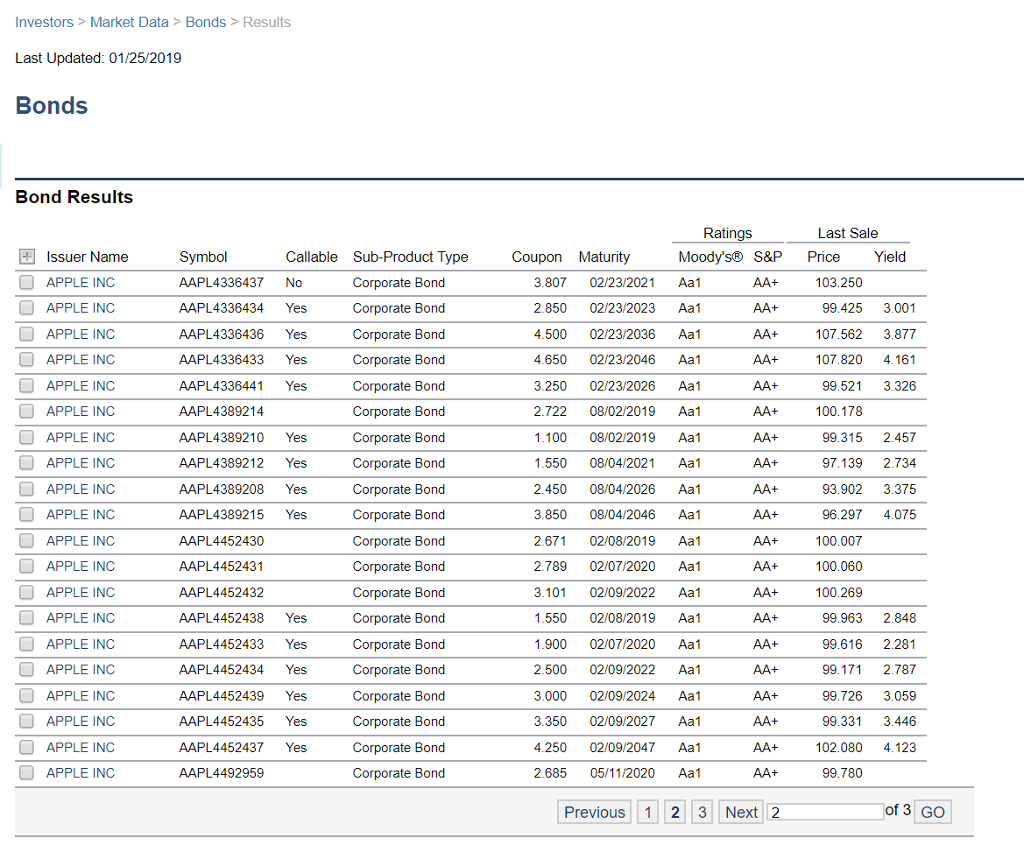The image size is (1024, 852).
Task: Jump to results page 3
Action: [x=702, y=812]
